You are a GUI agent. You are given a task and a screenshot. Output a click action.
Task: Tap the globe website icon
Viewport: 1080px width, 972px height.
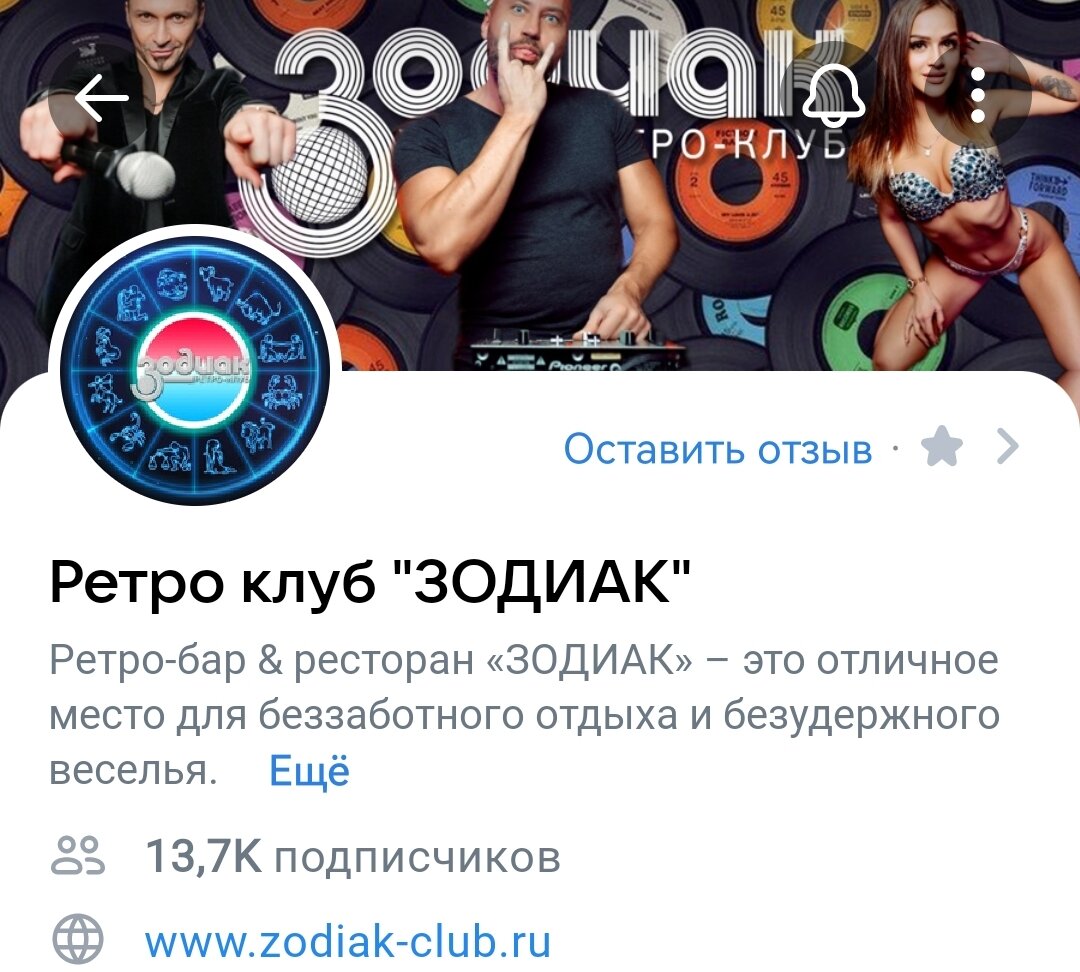tap(78, 939)
